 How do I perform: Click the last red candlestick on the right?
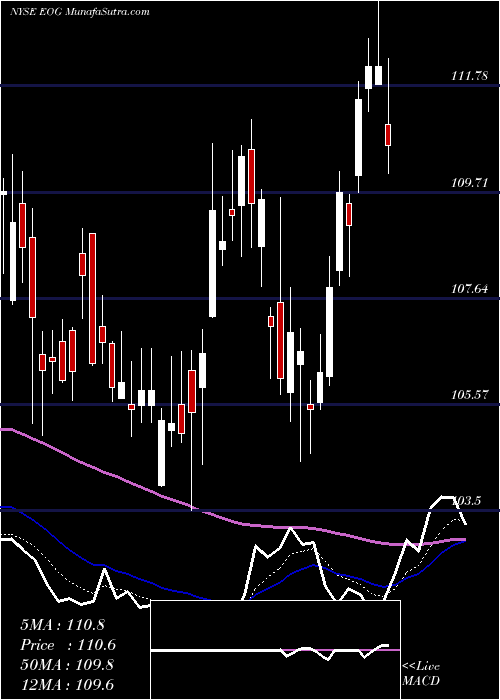point(388,135)
